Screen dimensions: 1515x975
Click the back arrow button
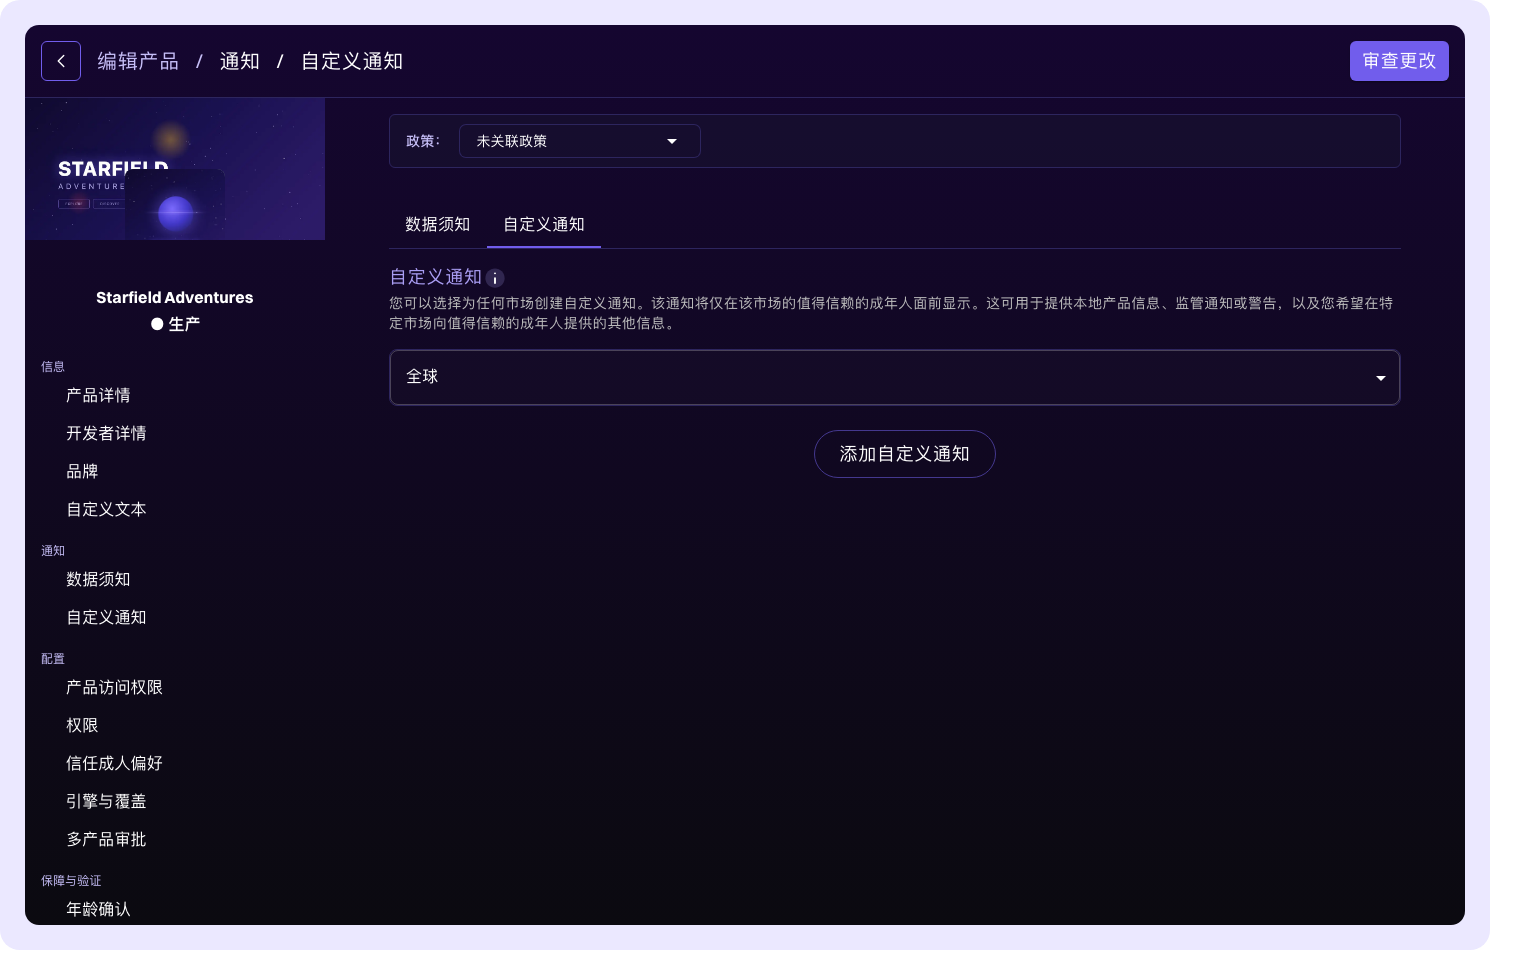coord(61,61)
